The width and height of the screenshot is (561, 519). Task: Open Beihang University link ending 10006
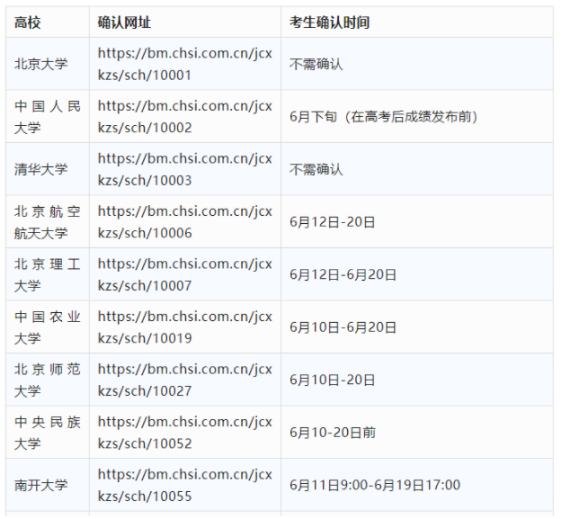(185, 222)
